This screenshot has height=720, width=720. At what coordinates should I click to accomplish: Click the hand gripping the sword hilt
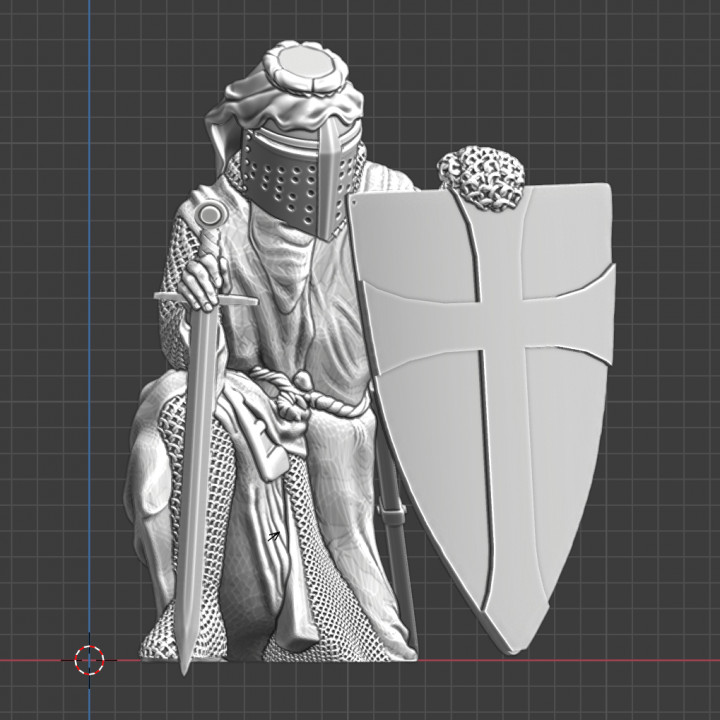point(201,278)
